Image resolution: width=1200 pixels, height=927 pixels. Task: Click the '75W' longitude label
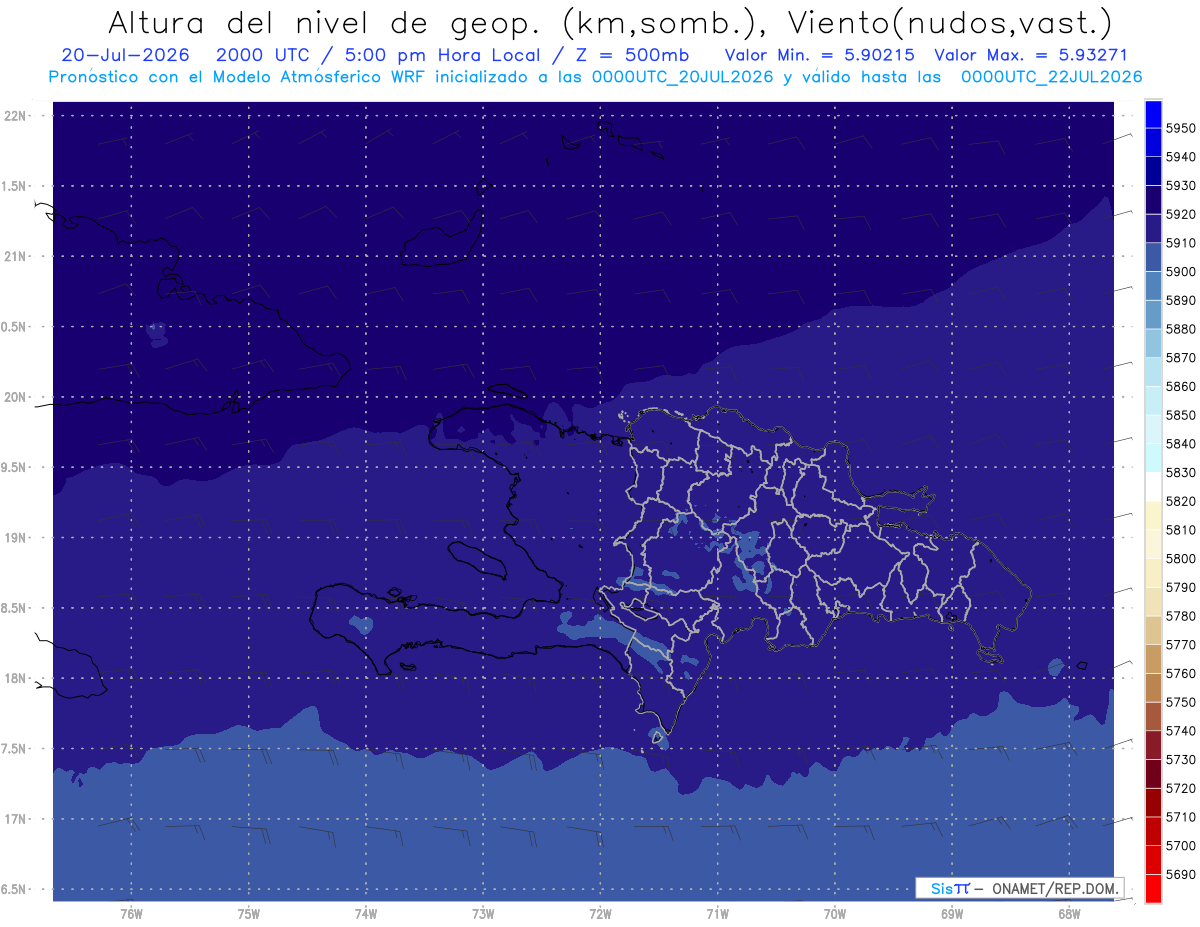click(249, 914)
